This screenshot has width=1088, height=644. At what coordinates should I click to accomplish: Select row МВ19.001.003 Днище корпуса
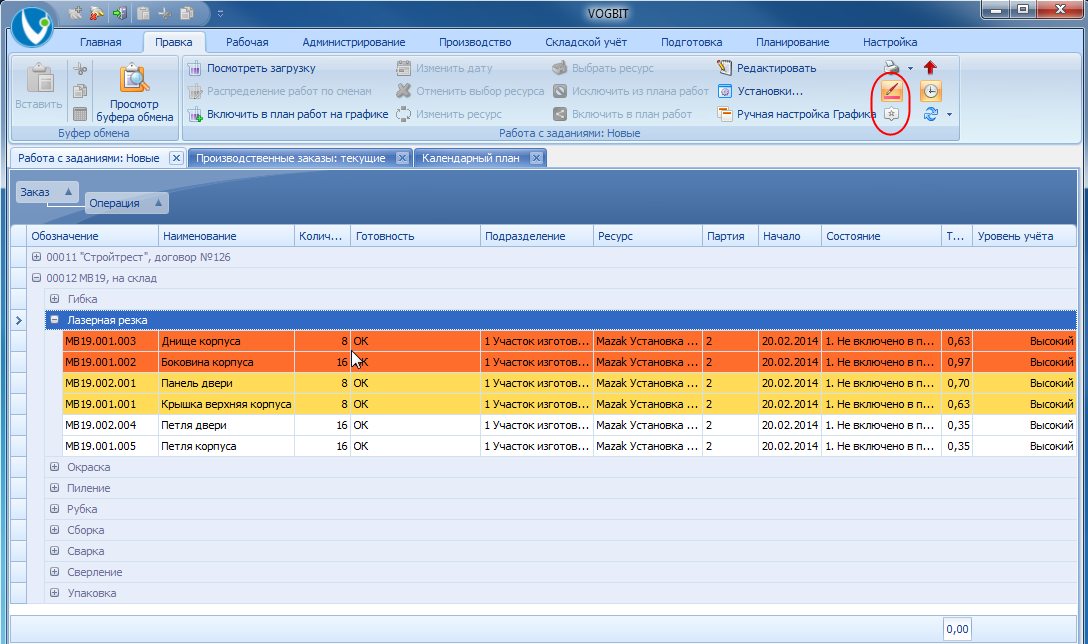[569, 341]
